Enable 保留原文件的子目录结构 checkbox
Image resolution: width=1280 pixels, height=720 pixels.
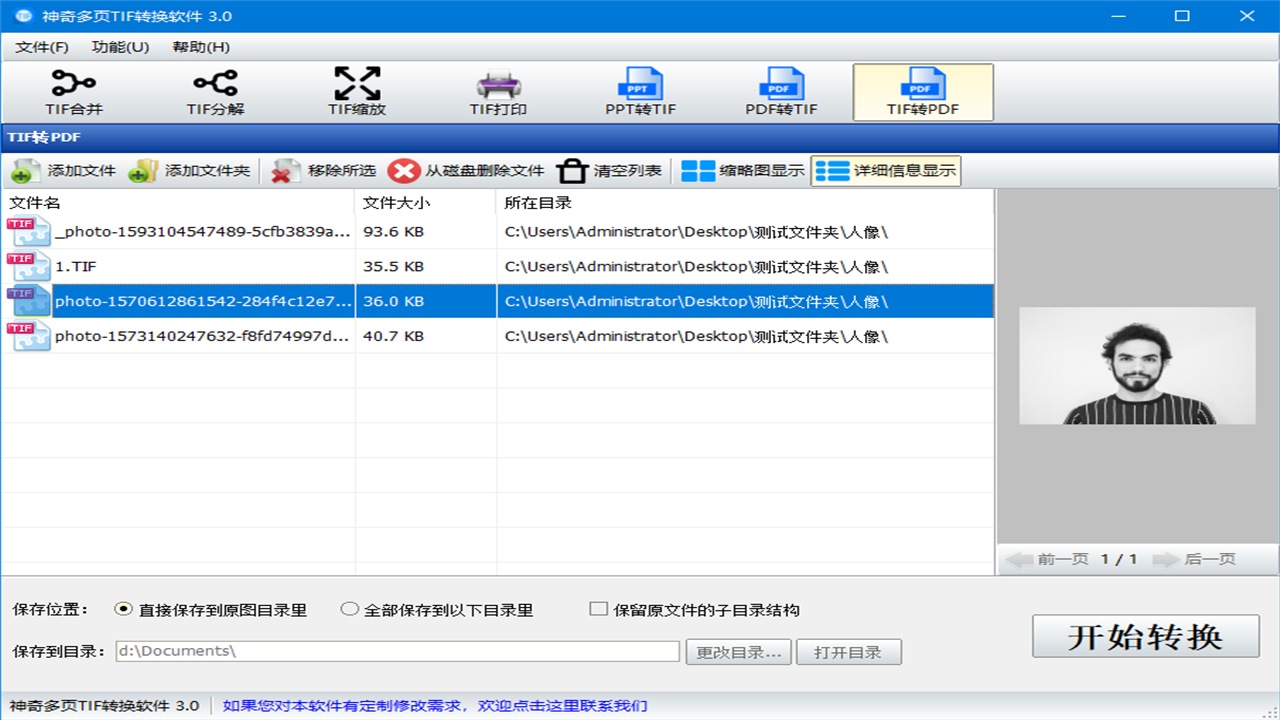[x=596, y=608]
